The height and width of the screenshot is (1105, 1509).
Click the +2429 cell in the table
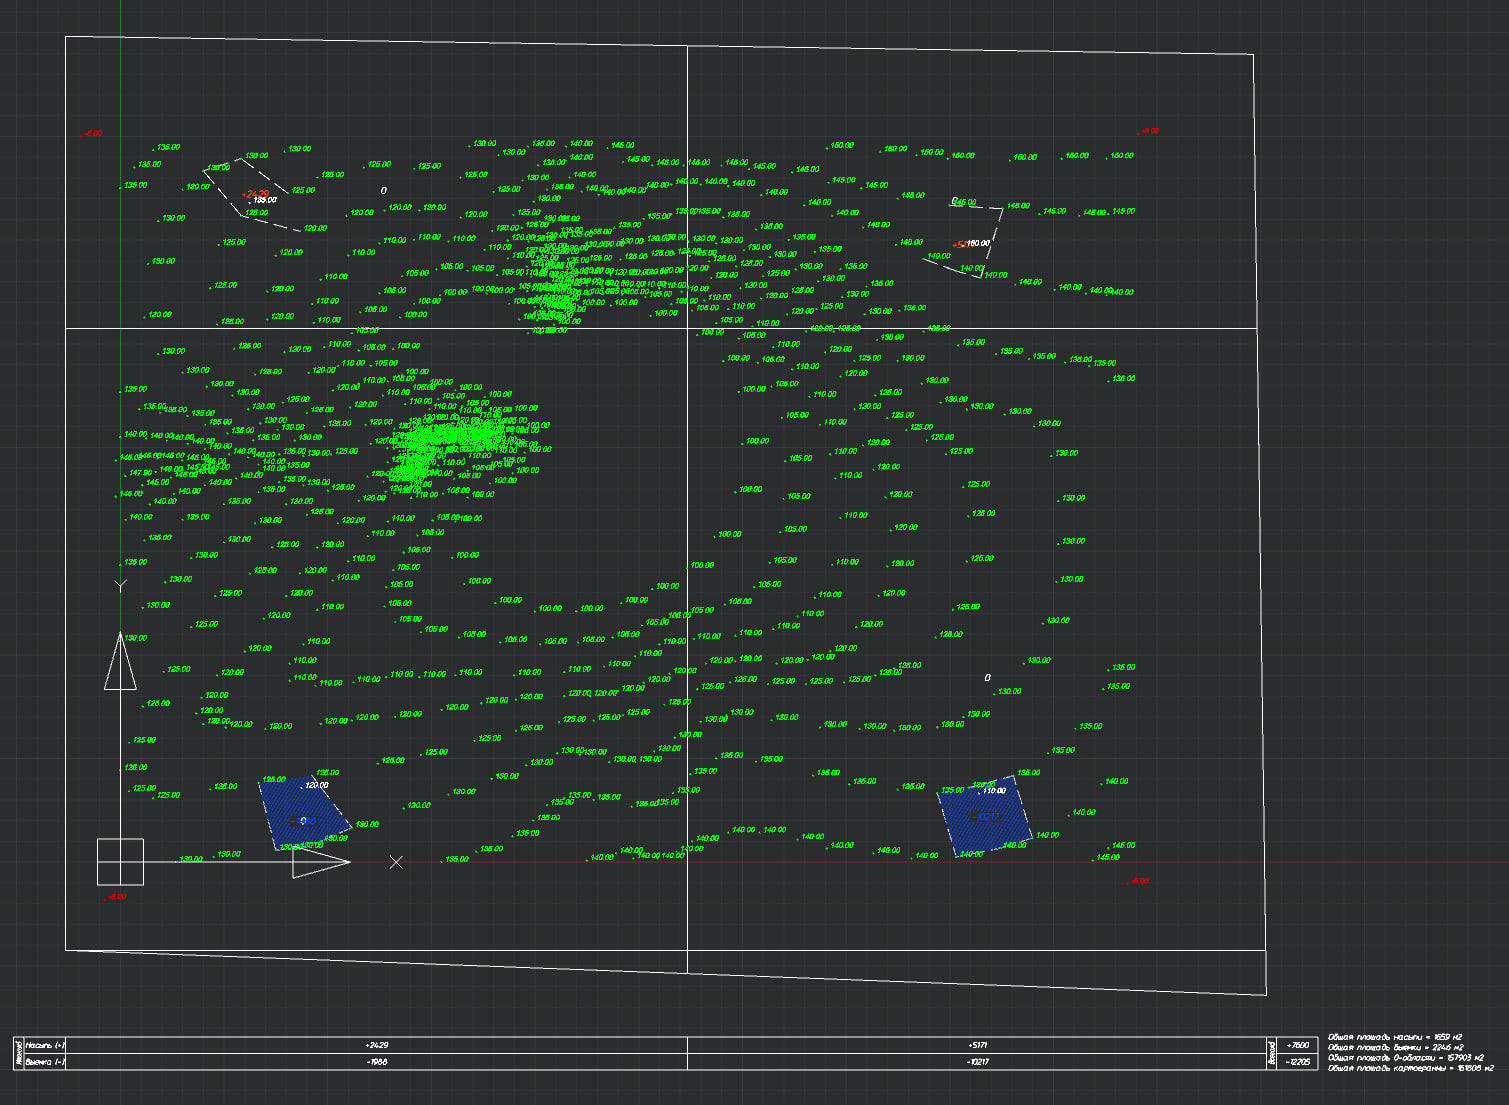point(376,1045)
